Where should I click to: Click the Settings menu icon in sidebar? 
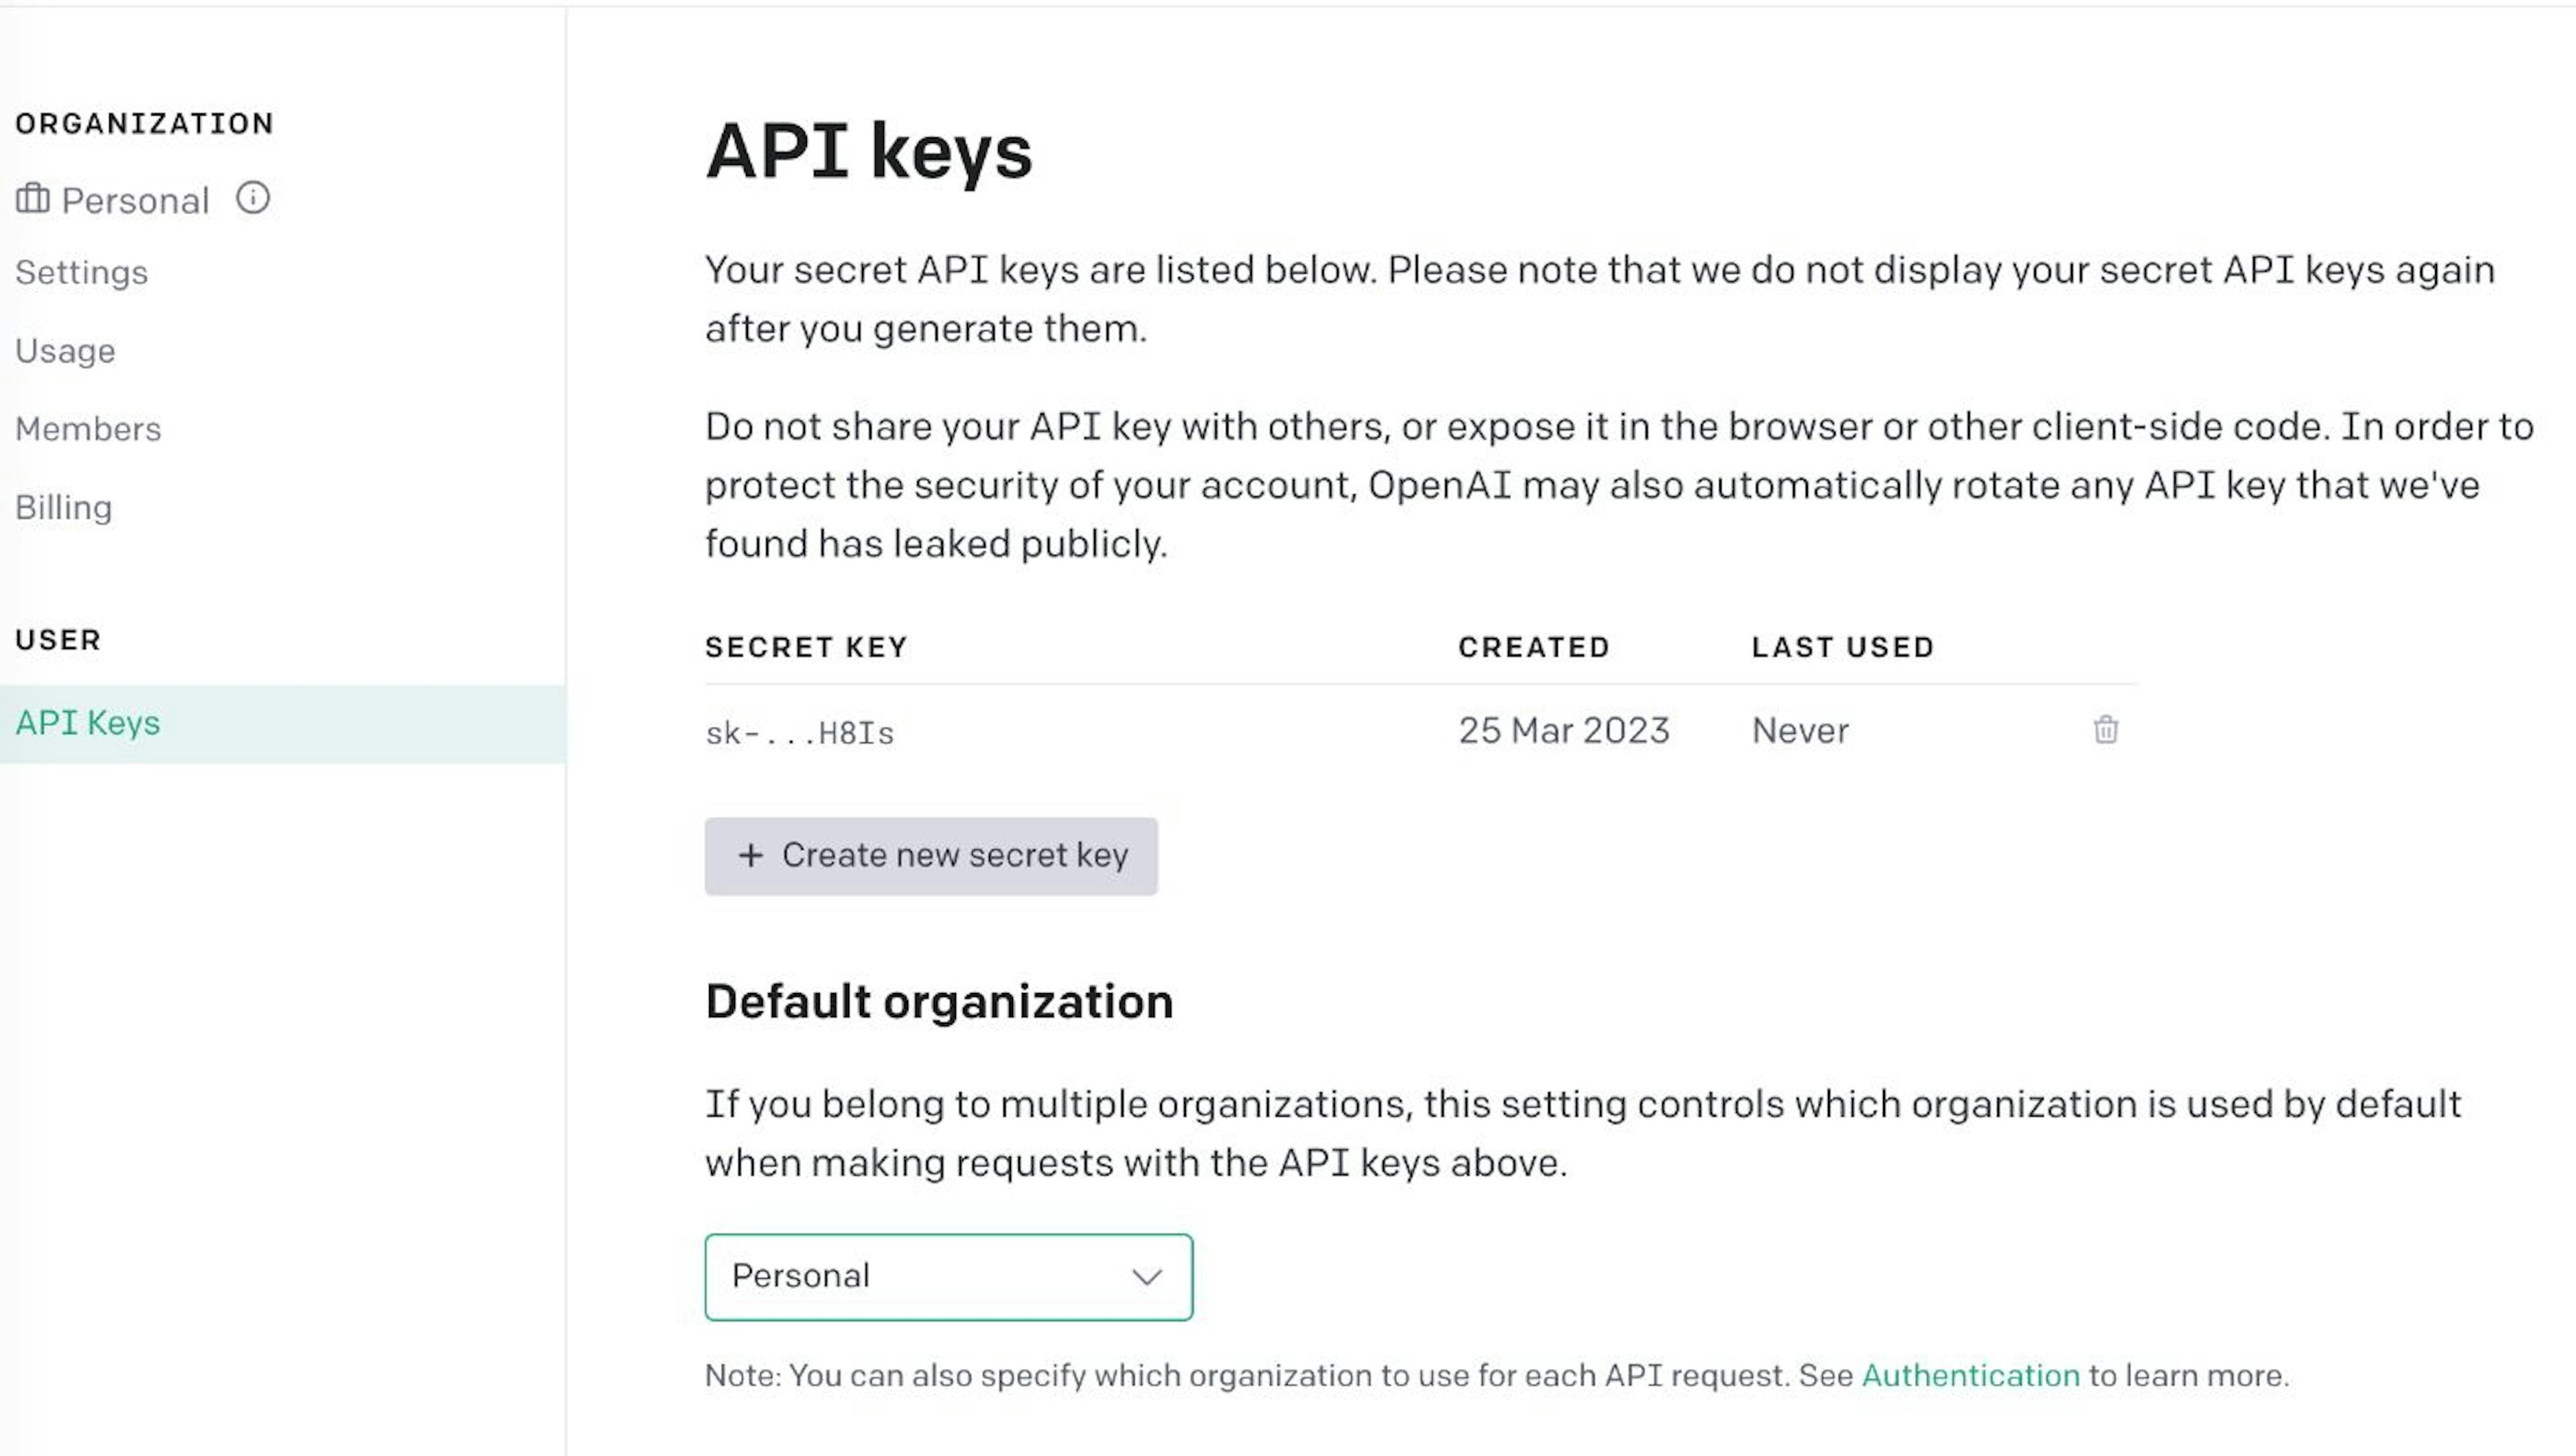[x=80, y=270]
